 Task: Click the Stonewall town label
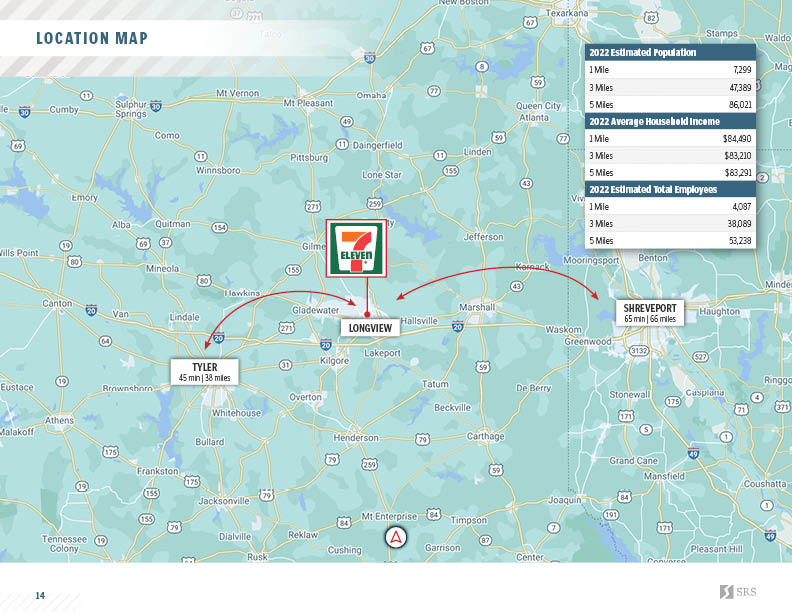629,394
